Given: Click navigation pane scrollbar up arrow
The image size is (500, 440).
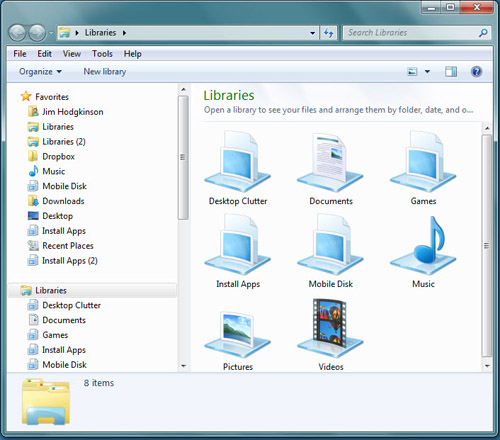Looking at the screenshot, I should [x=183, y=89].
